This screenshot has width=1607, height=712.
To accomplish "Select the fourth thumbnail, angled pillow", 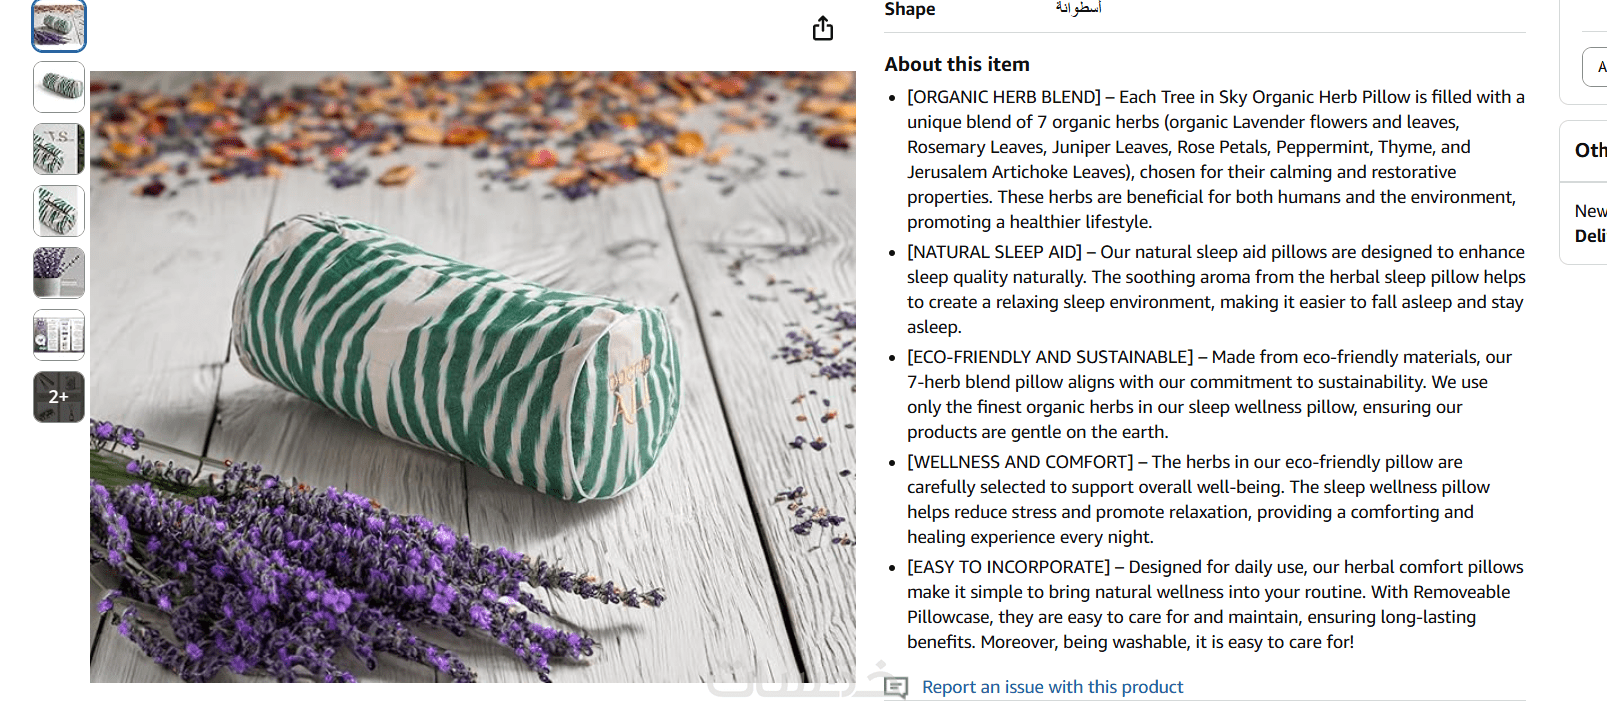I will pos(59,211).
